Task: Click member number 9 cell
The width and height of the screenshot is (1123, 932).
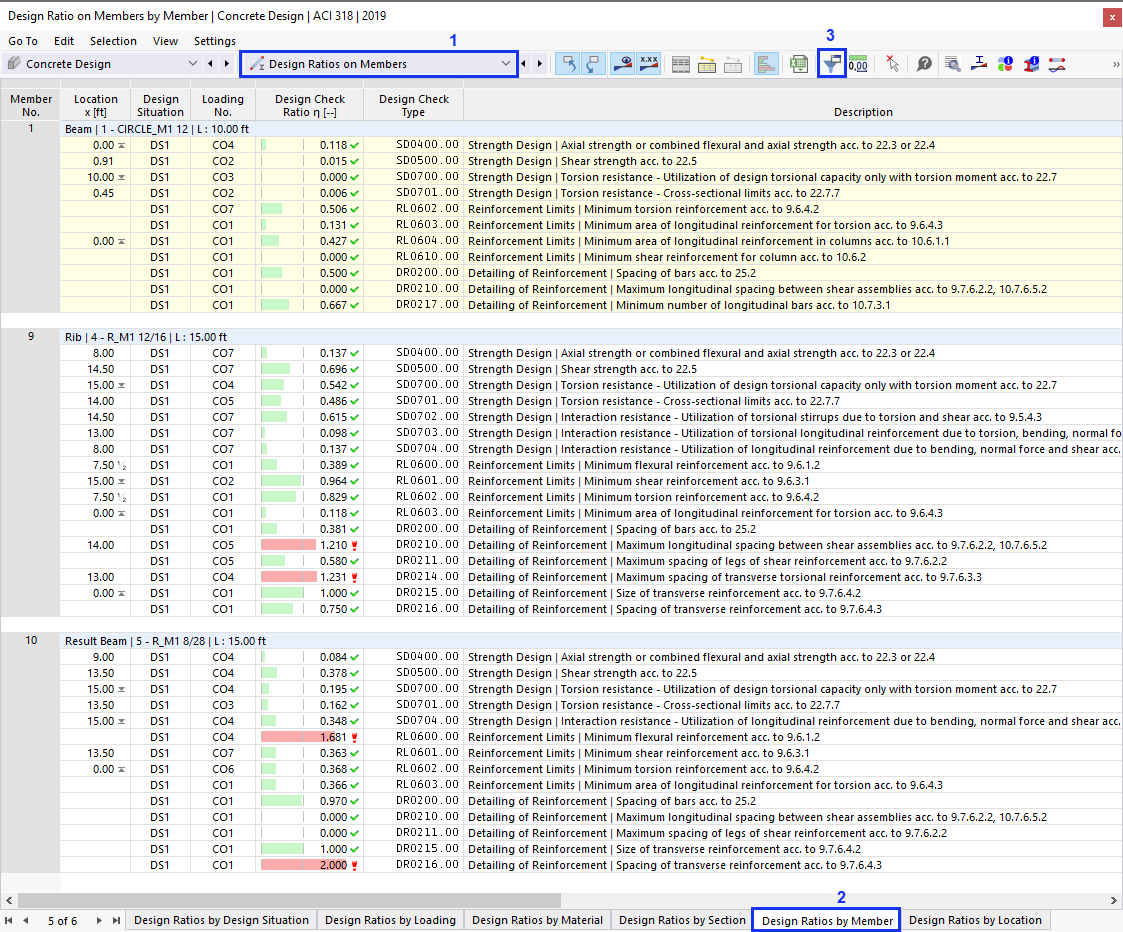Action: coord(31,336)
